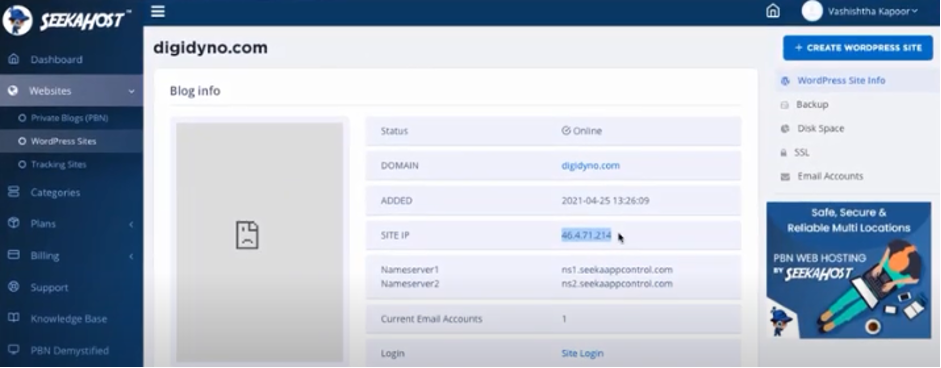Open the digidyno.com domain link
Screen dimensions: 941x368
click(591, 166)
